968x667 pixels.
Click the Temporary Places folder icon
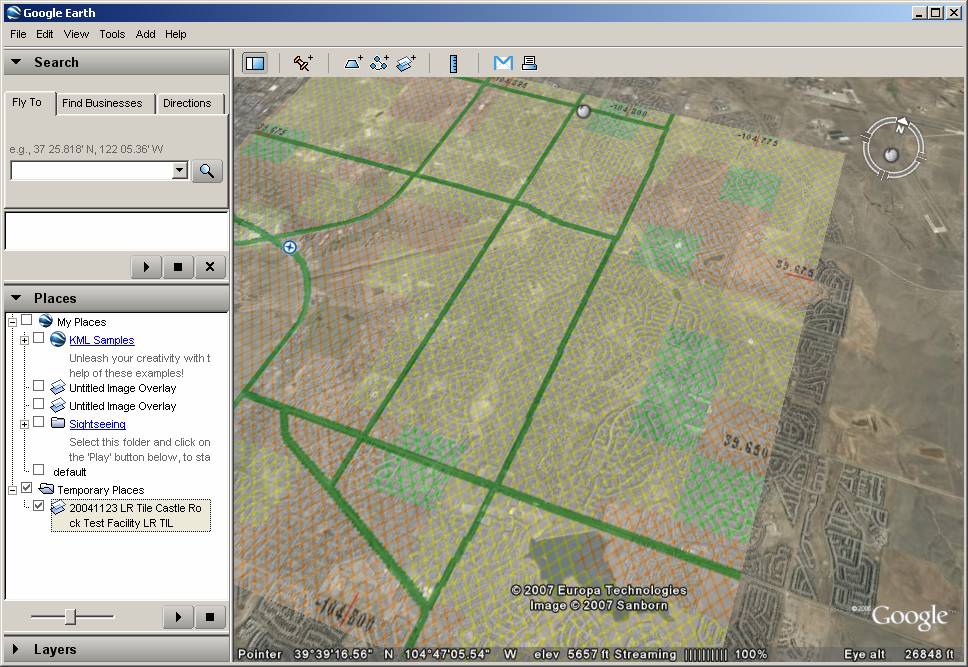[x=46, y=489]
